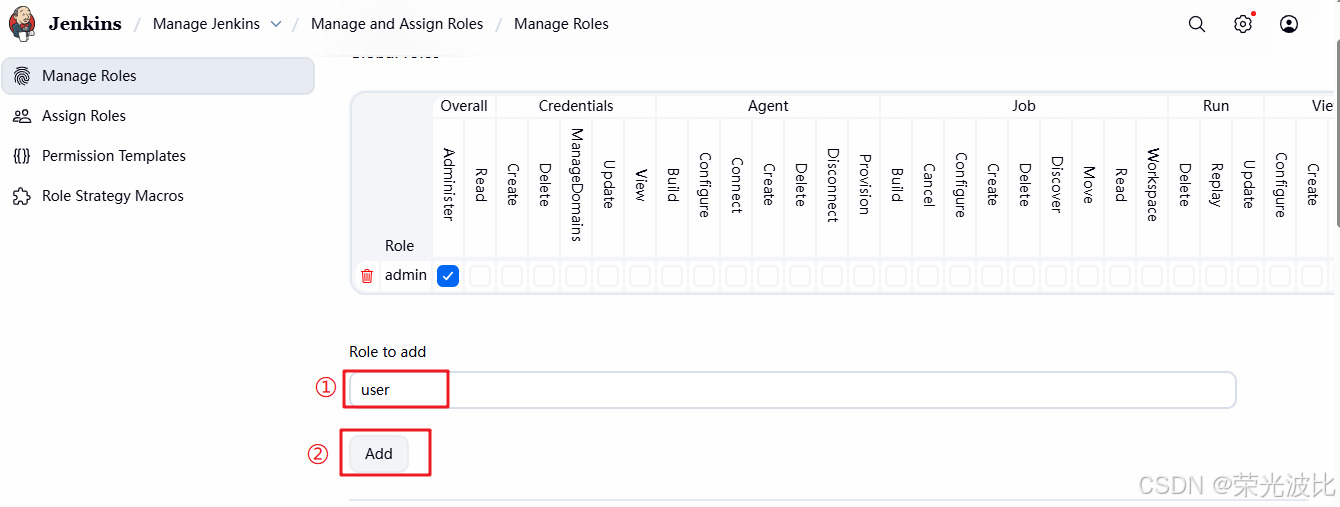Tick Job Create for admin
Screen dimensions: 1340x507
(992, 276)
